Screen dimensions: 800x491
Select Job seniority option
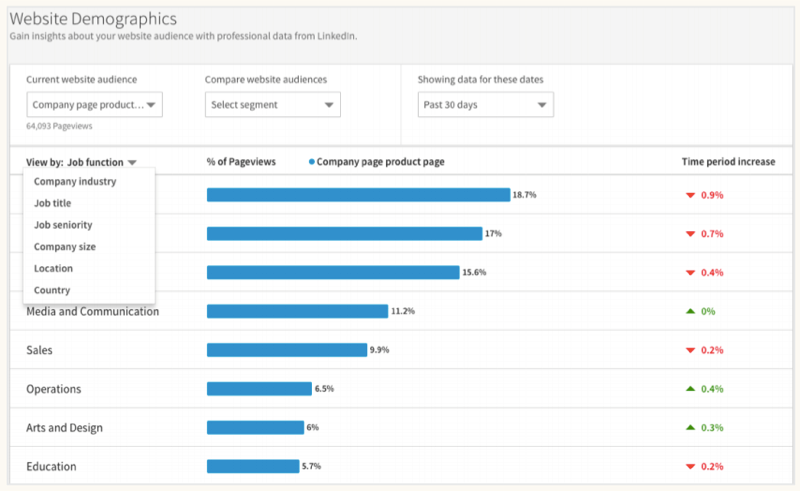[x=63, y=225]
